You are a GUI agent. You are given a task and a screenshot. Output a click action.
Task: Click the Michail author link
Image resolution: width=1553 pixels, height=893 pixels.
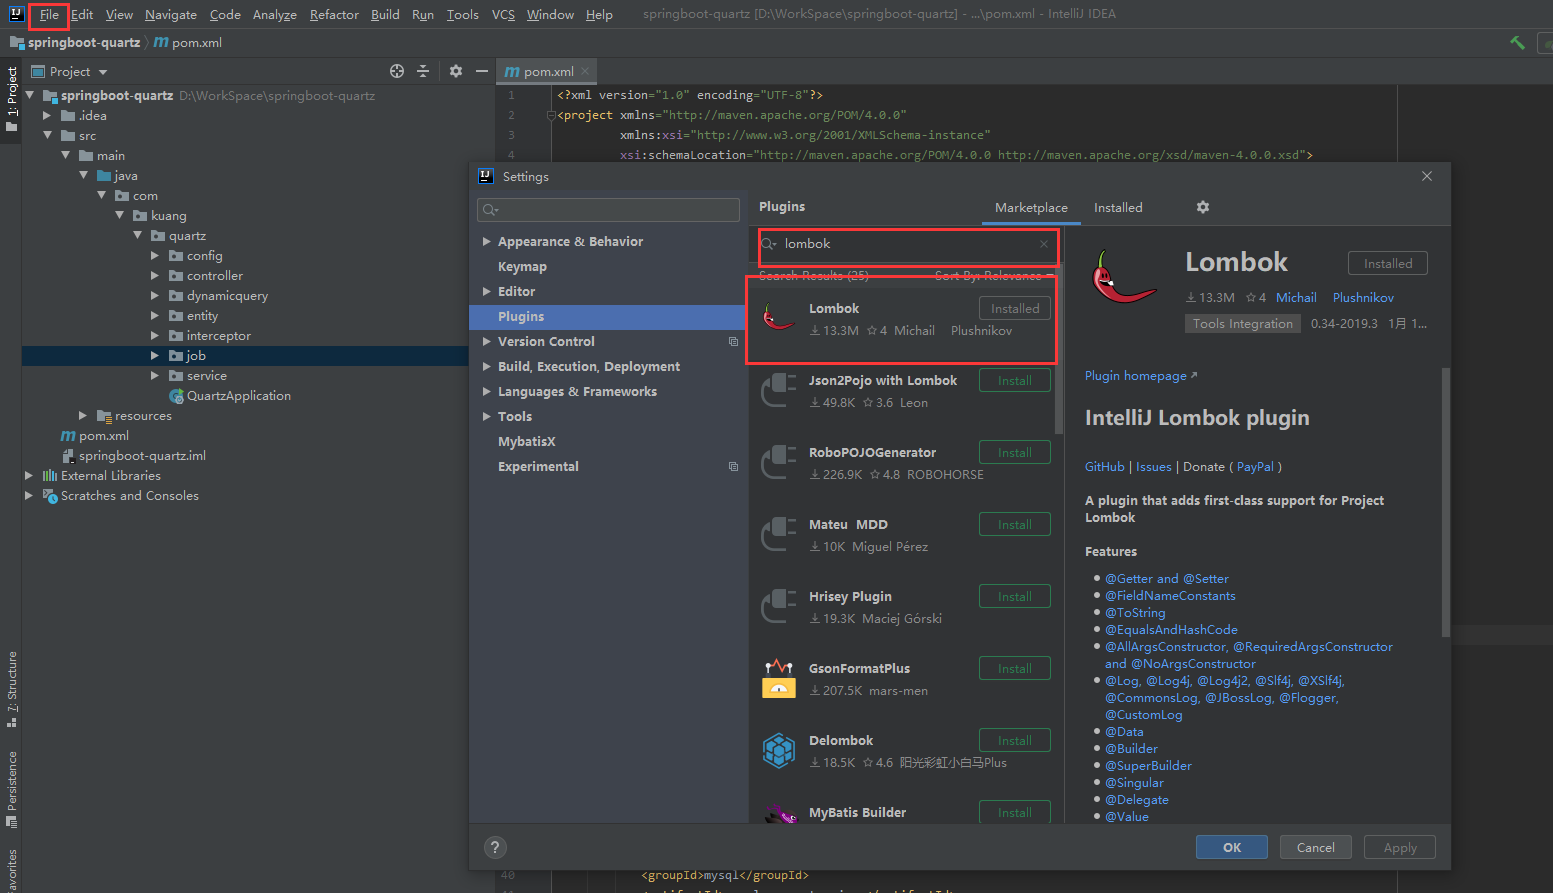1296,298
